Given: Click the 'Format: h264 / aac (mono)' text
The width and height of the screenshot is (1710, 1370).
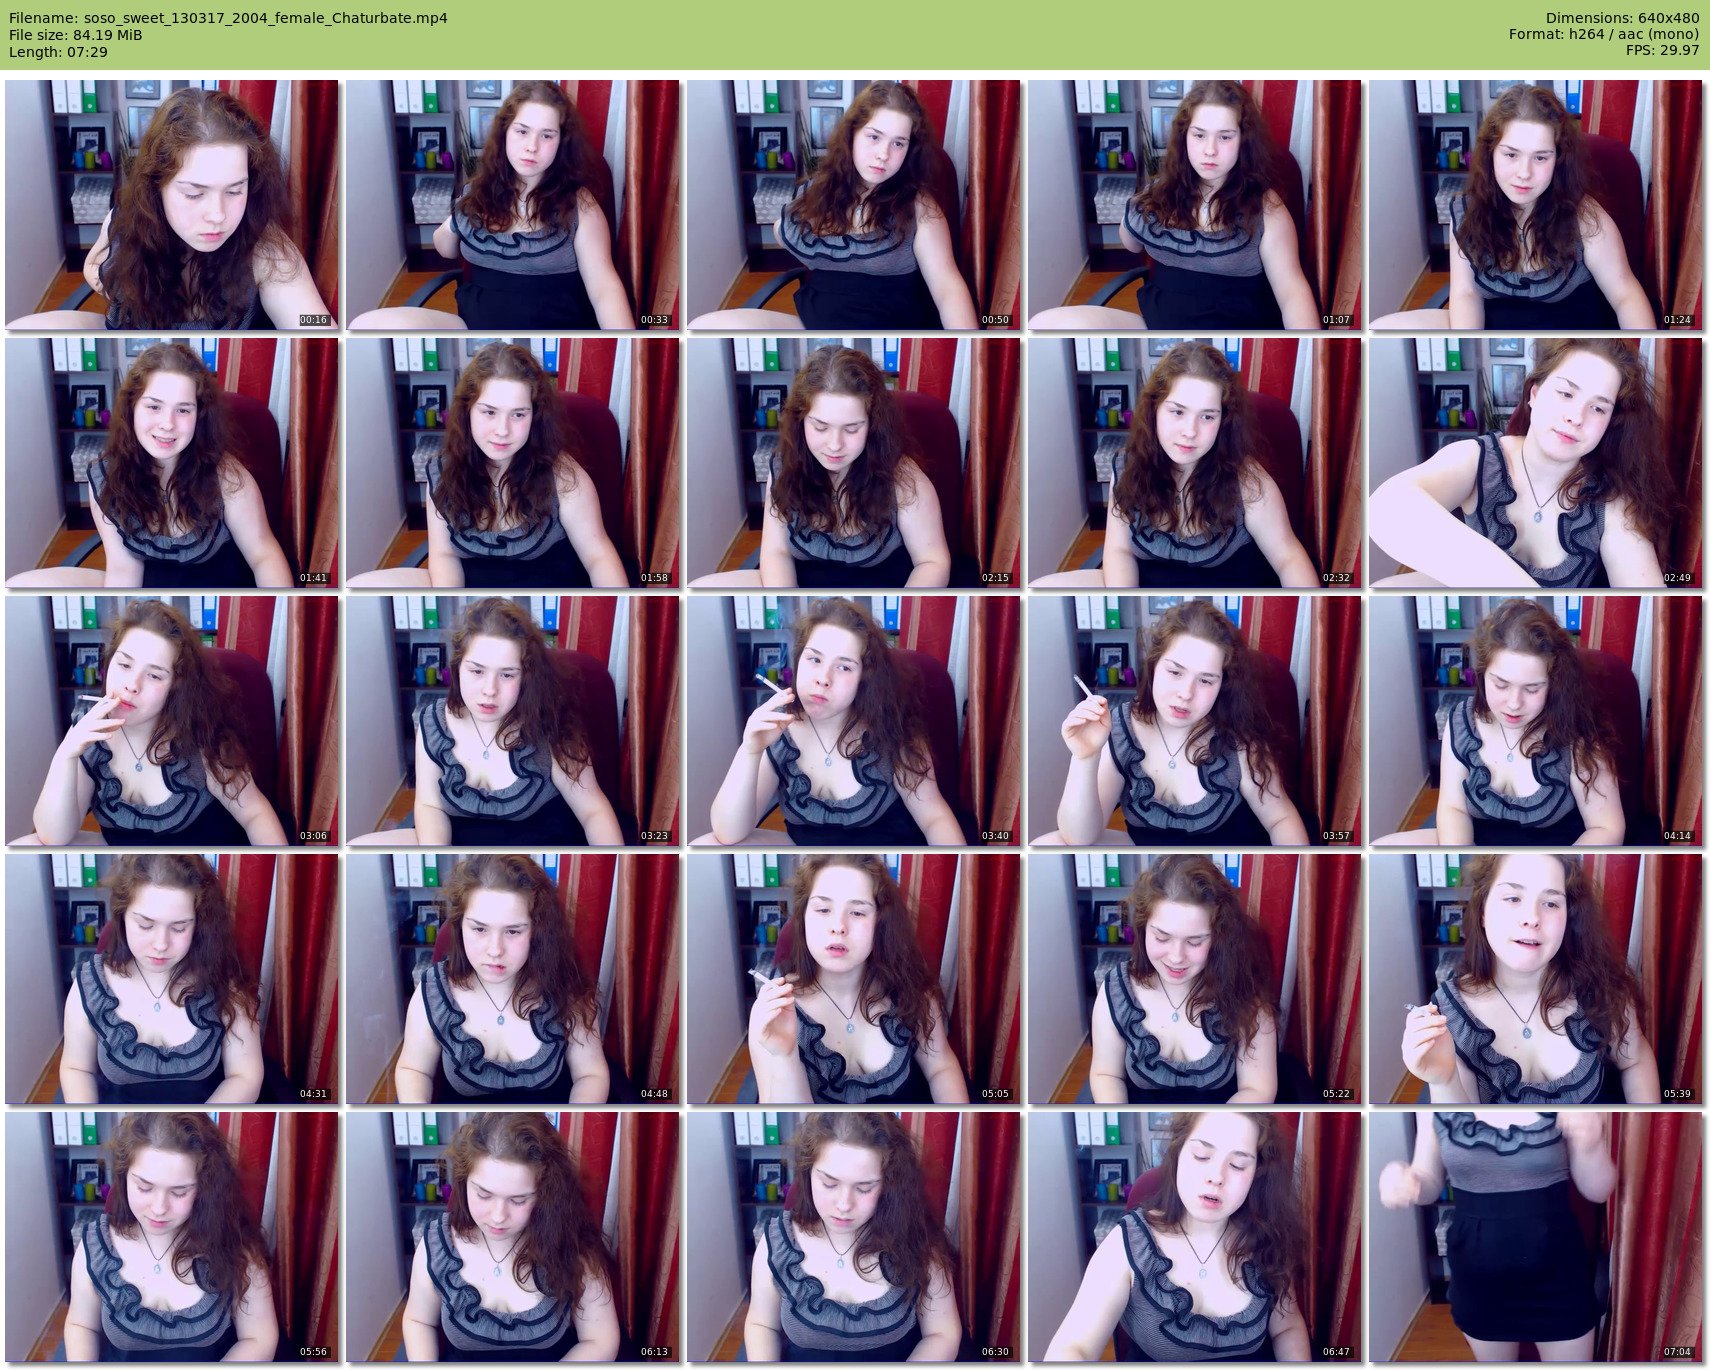Looking at the screenshot, I should pyautogui.click(x=1604, y=35).
